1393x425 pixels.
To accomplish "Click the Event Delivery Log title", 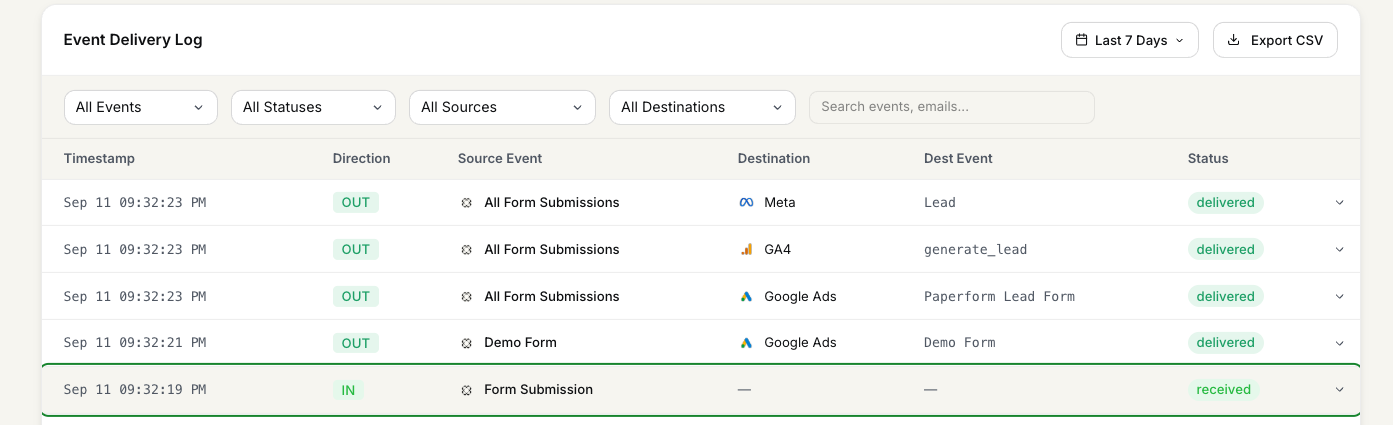I will point(133,40).
